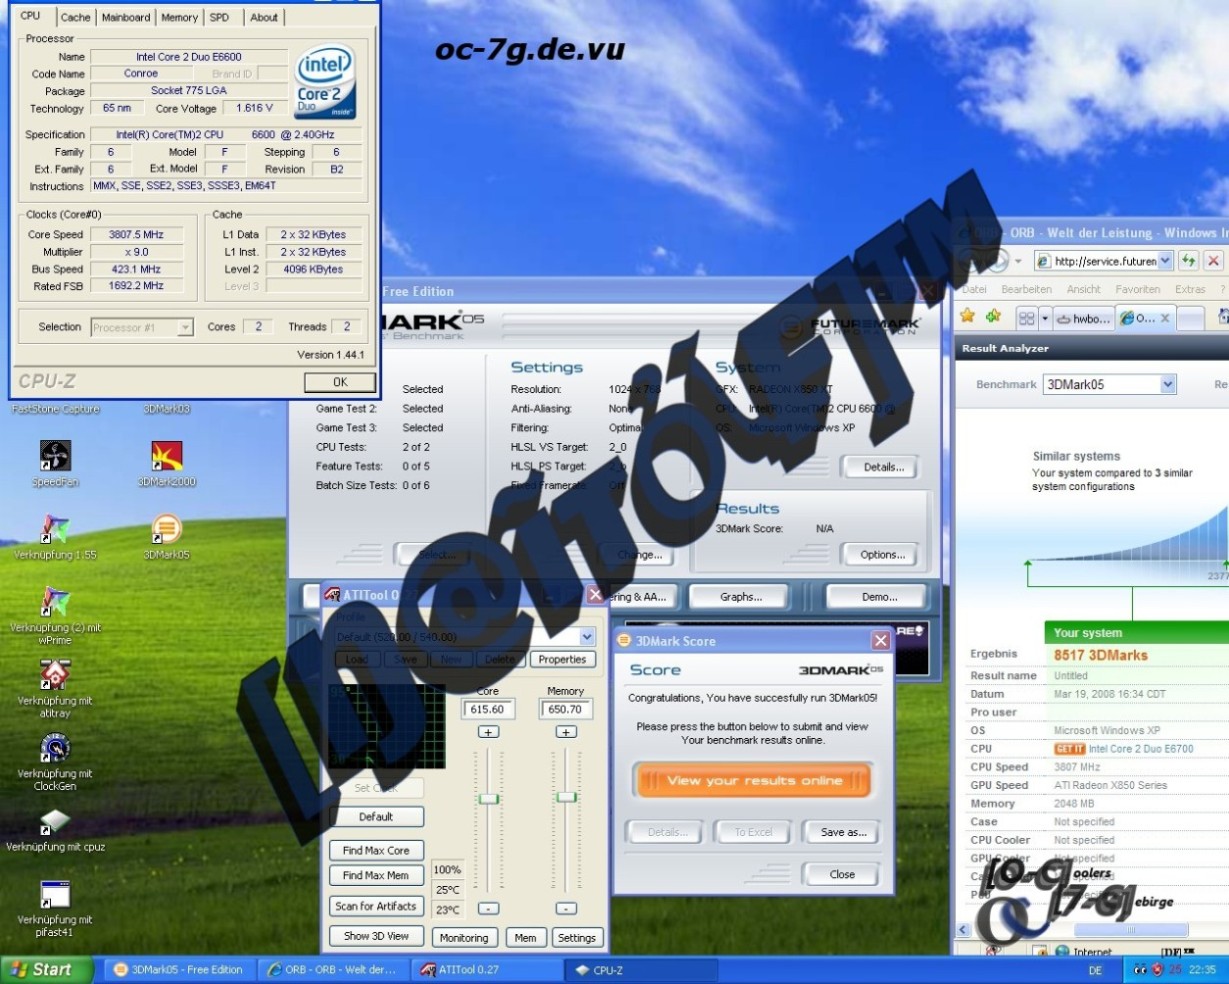1229x984 pixels.
Task: Open the ClockGen desktop shortcut
Action: (x=55, y=761)
